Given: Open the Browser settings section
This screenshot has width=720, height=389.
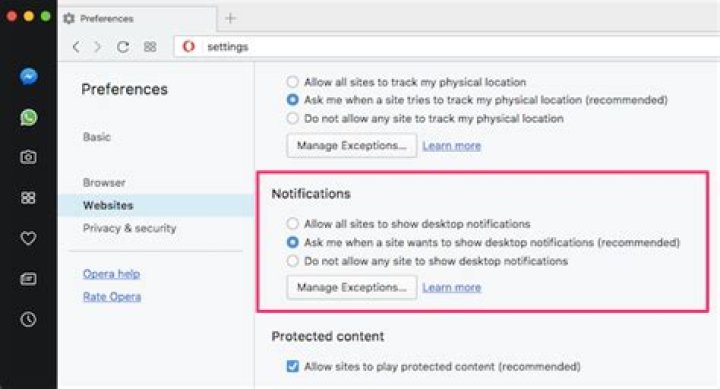Looking at the screenshot, I should click(x=104, y=182).
